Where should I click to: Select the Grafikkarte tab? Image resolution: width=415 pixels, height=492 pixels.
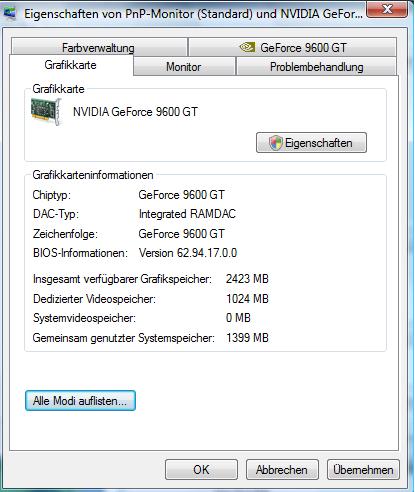[71, 65]
